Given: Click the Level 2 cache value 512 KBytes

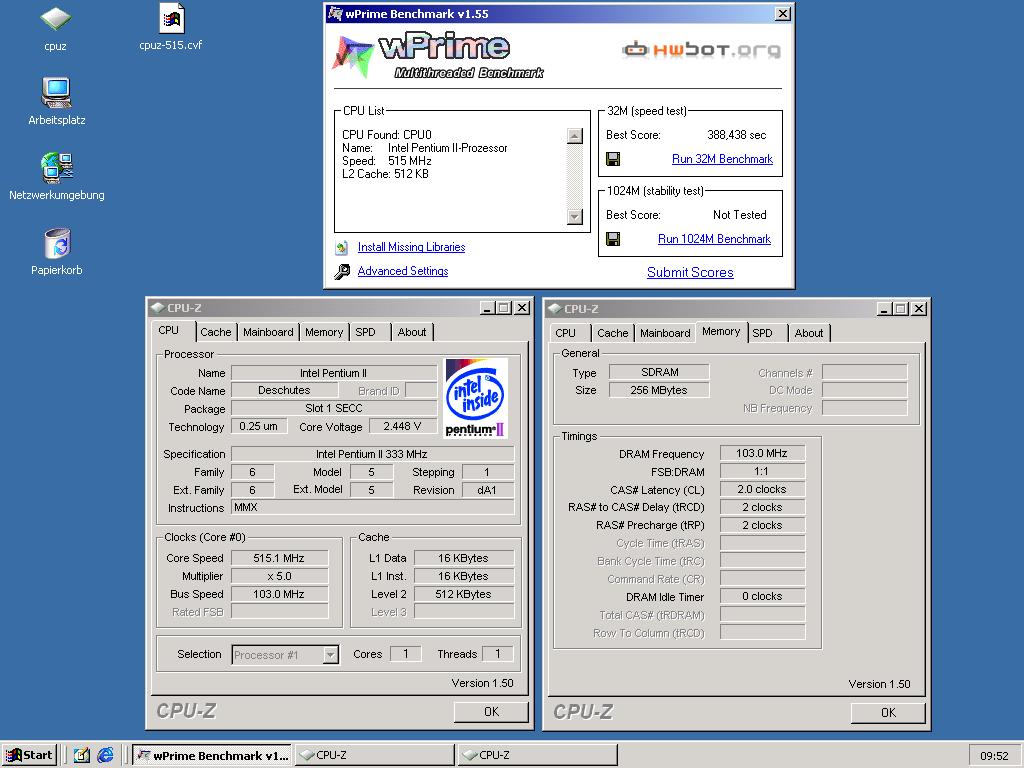Looking at the screenshot, I should (x=464, y=594).
